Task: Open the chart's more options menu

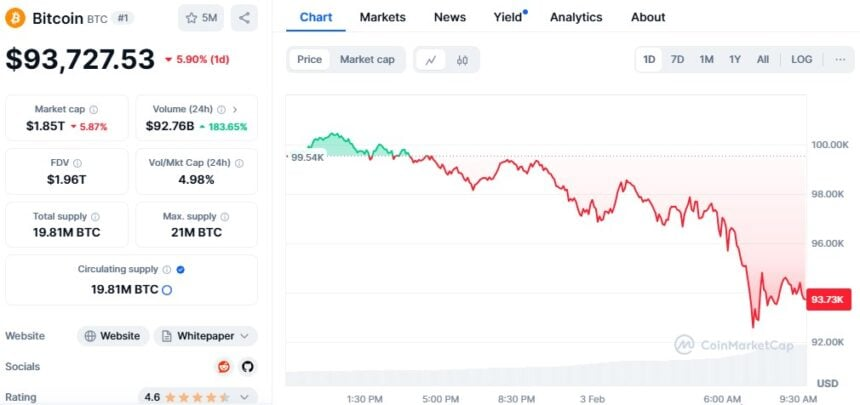Action: pyautogui.click(x=839, y=60)
